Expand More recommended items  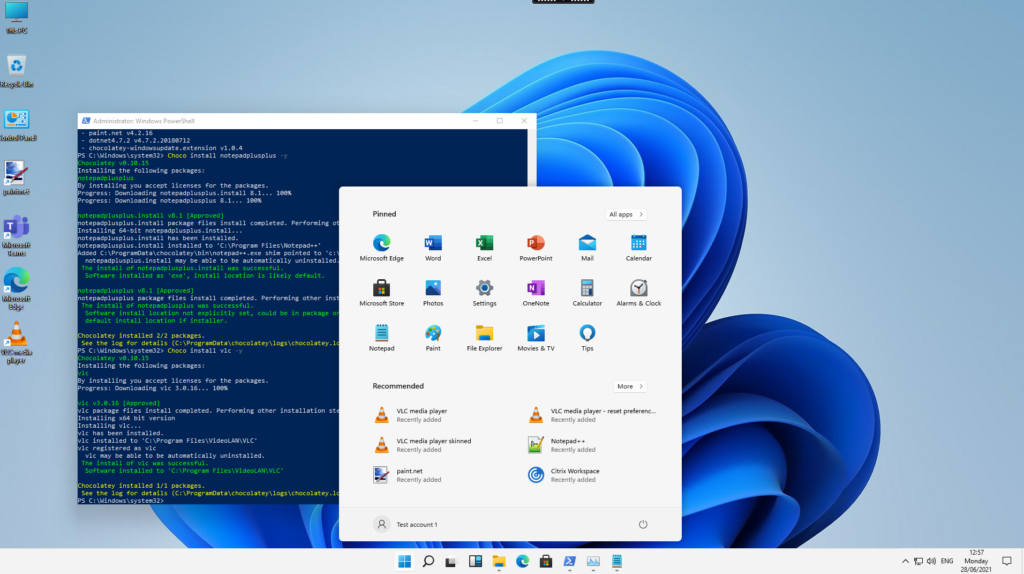coord(629,386)
